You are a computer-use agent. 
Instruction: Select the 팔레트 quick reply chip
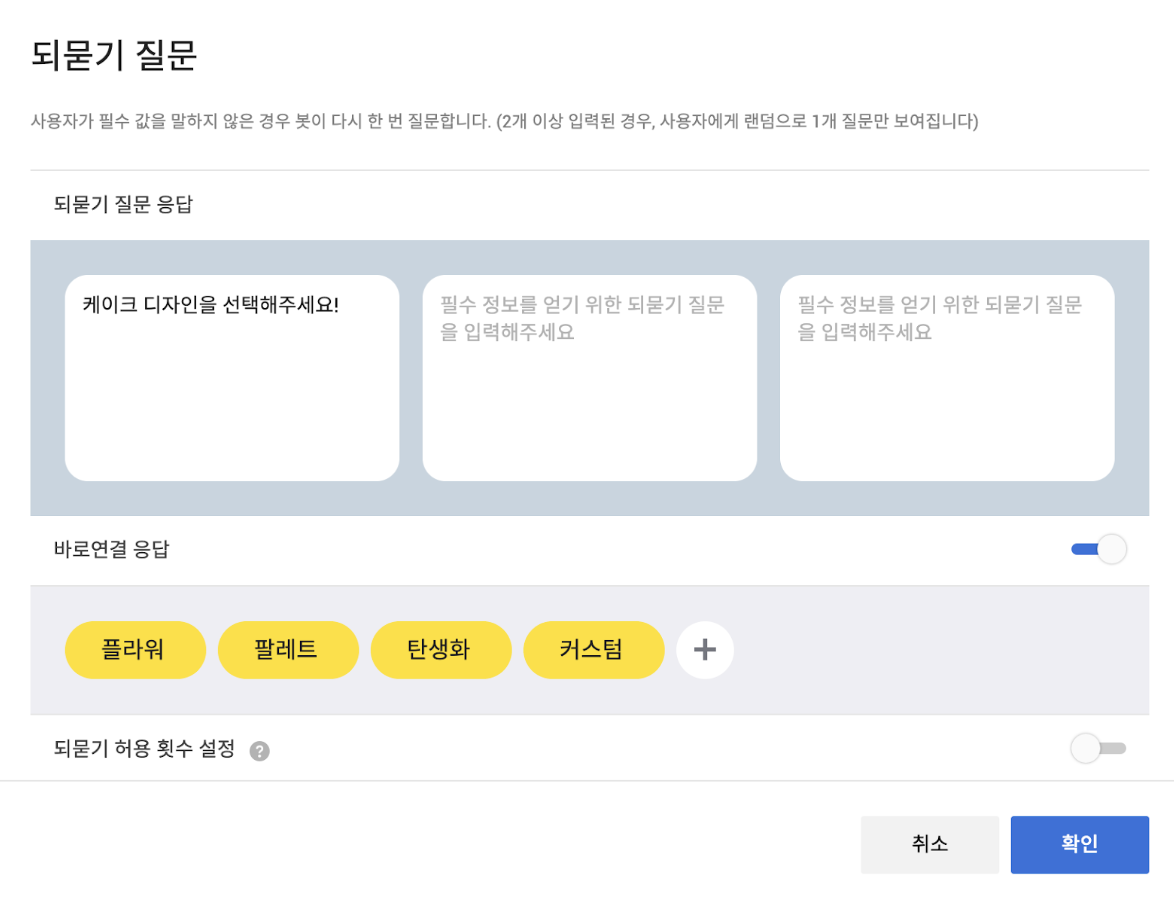(x=288, y=650)
